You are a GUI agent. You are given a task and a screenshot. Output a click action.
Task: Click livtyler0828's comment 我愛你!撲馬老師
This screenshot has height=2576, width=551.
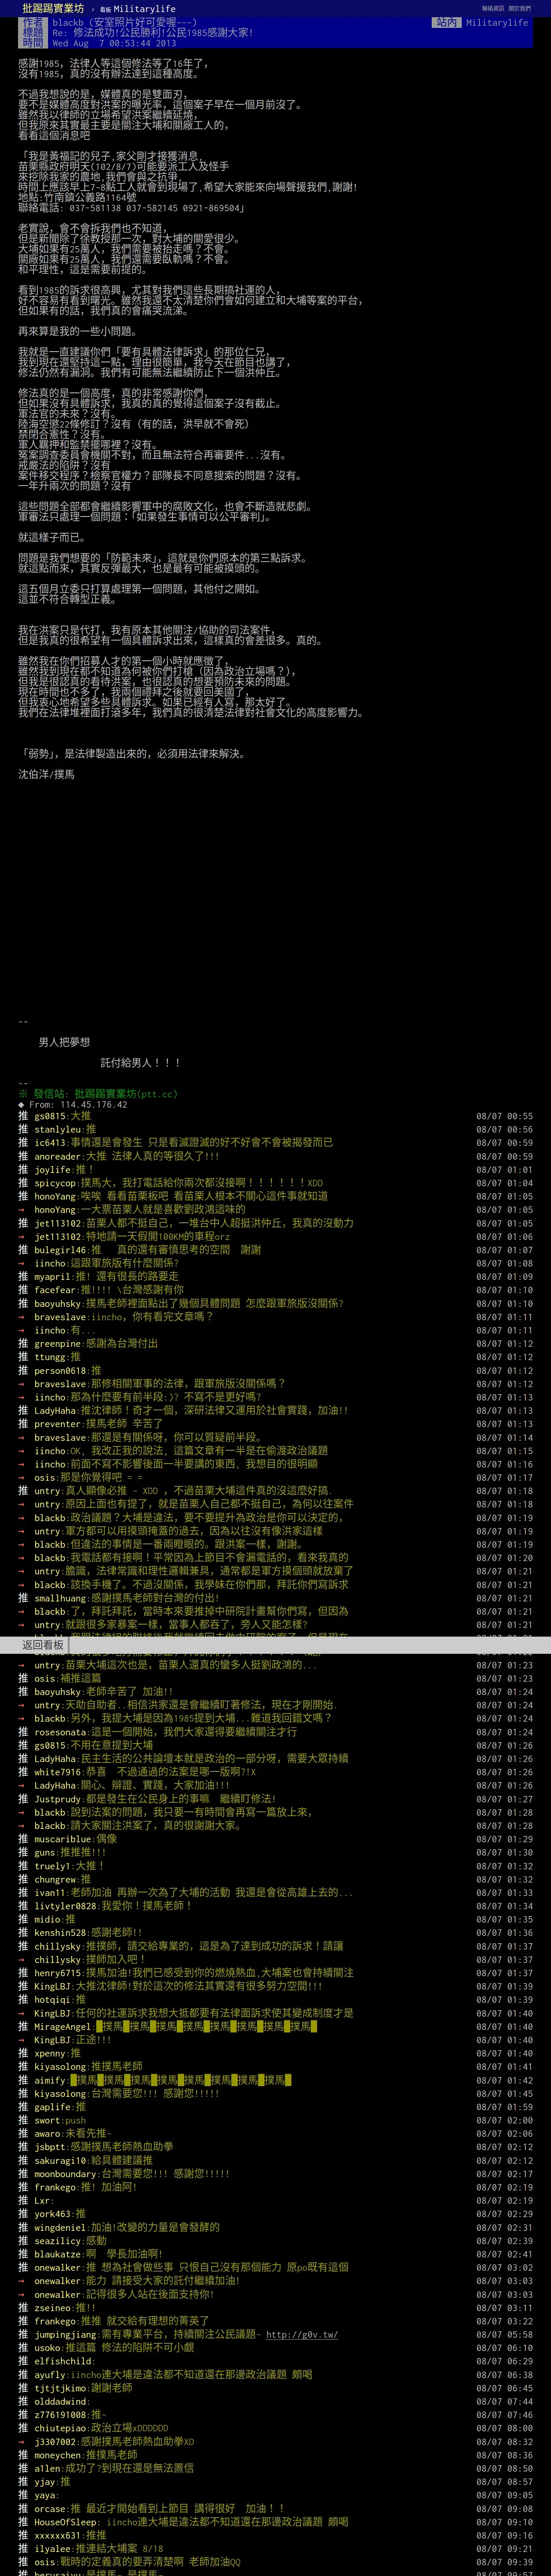pyautogui.click(x=275, y=1906)
